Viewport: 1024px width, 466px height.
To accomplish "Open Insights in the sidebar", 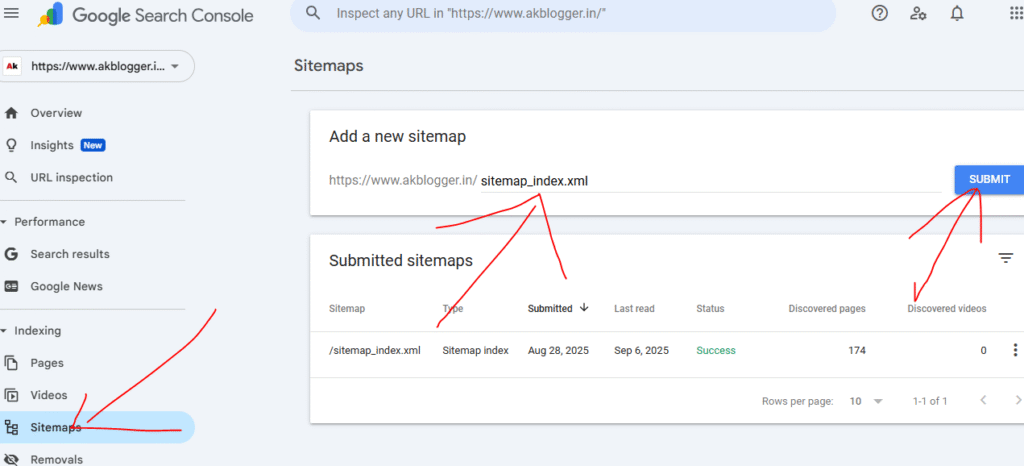I will coord(52,145).
